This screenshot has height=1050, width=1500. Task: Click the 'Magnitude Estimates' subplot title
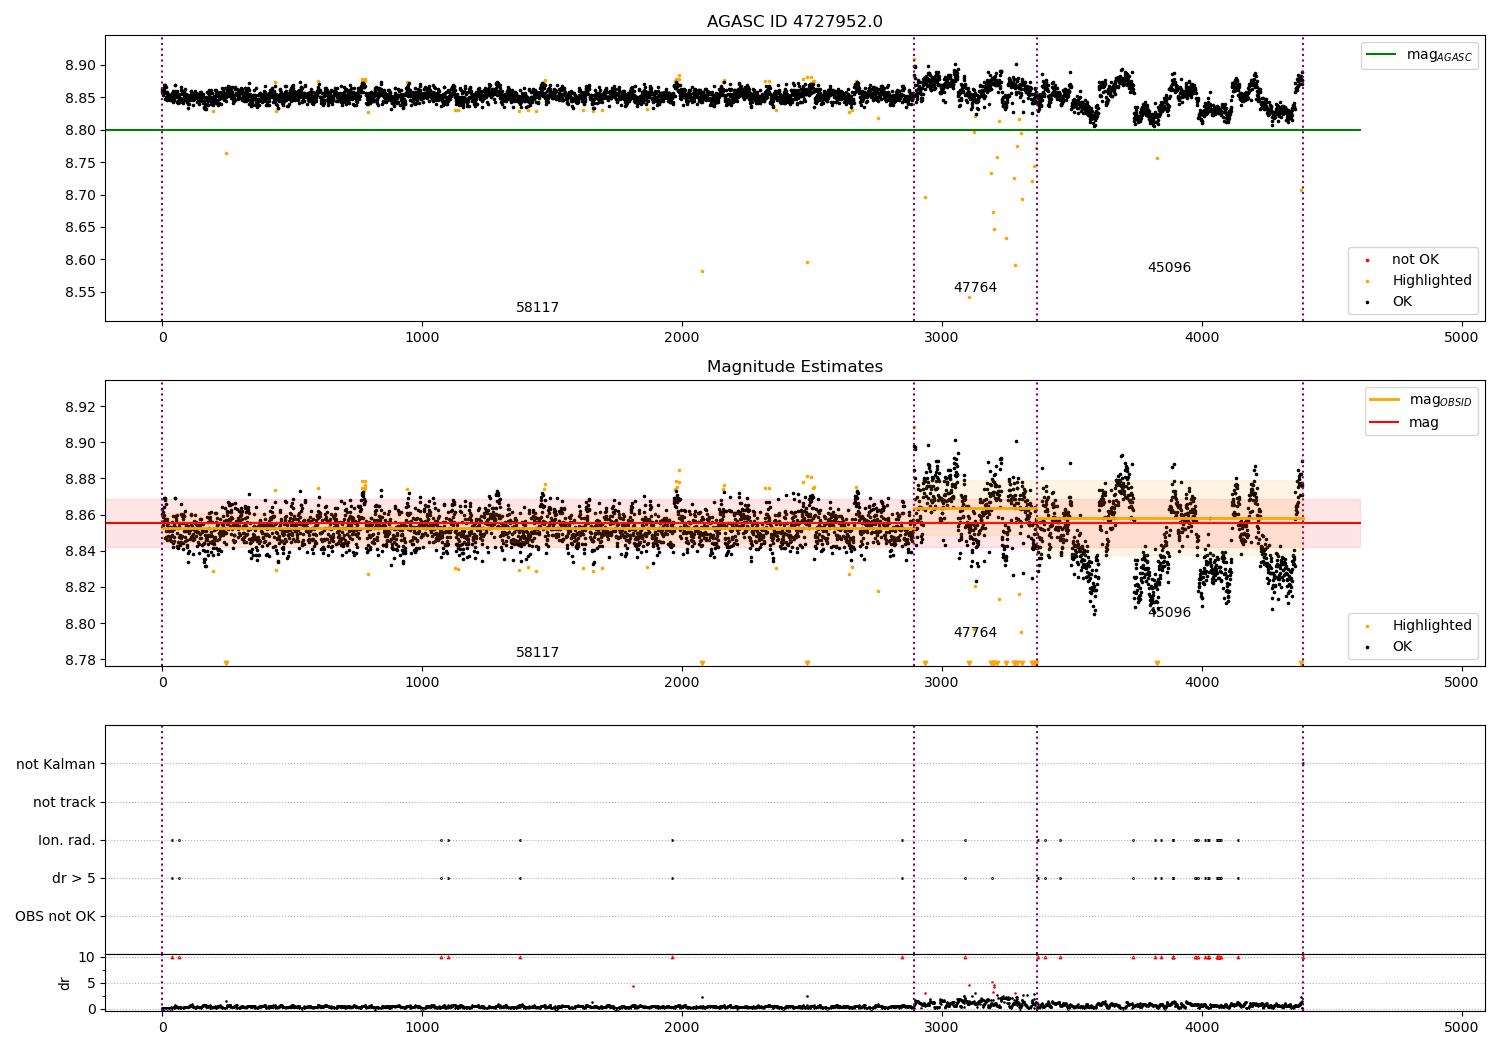point(794,367)
